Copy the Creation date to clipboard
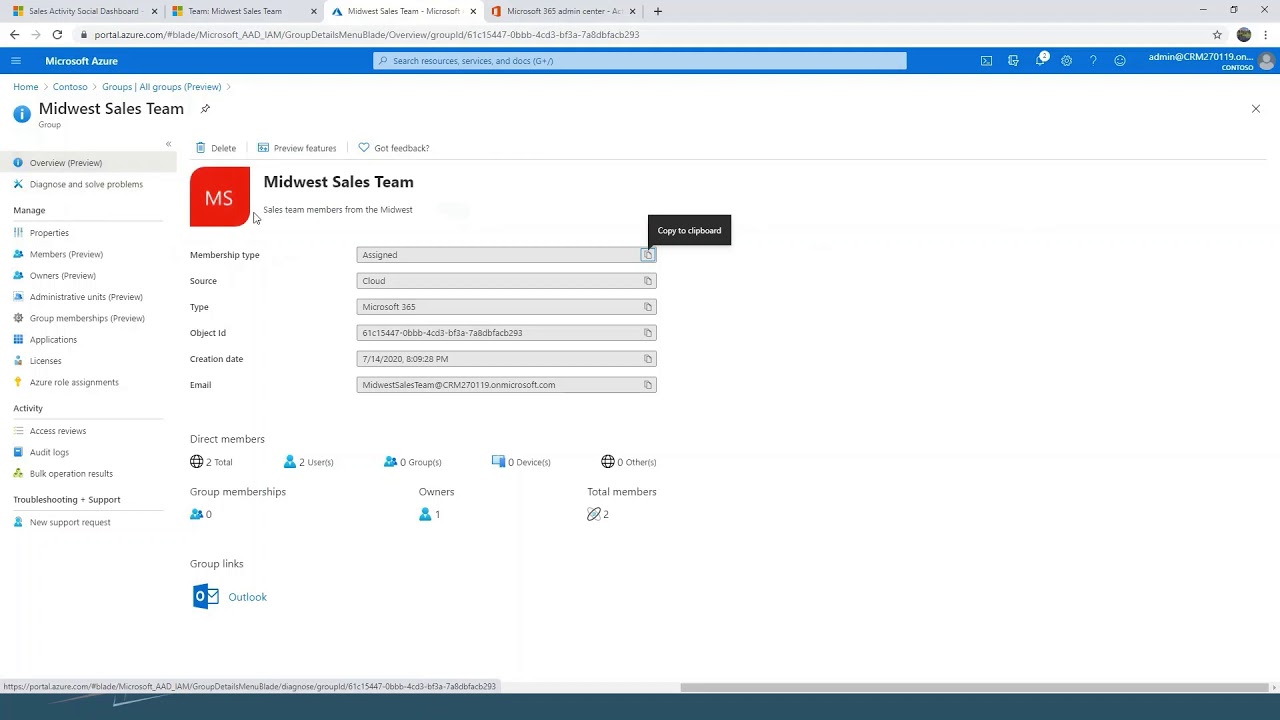Image resolution: width=1280 pixels, height=720 pixels. (x=648, y=359)
